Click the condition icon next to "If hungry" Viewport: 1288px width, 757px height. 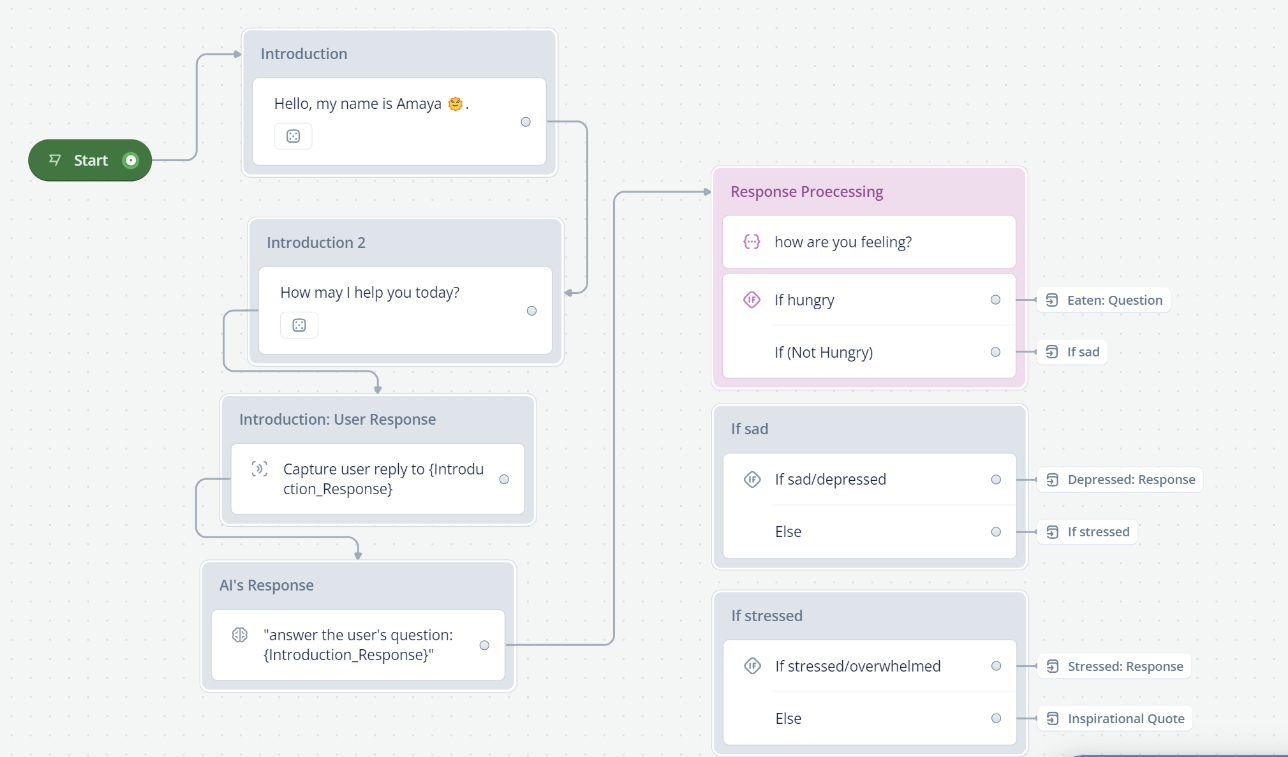tap(751, 299)
